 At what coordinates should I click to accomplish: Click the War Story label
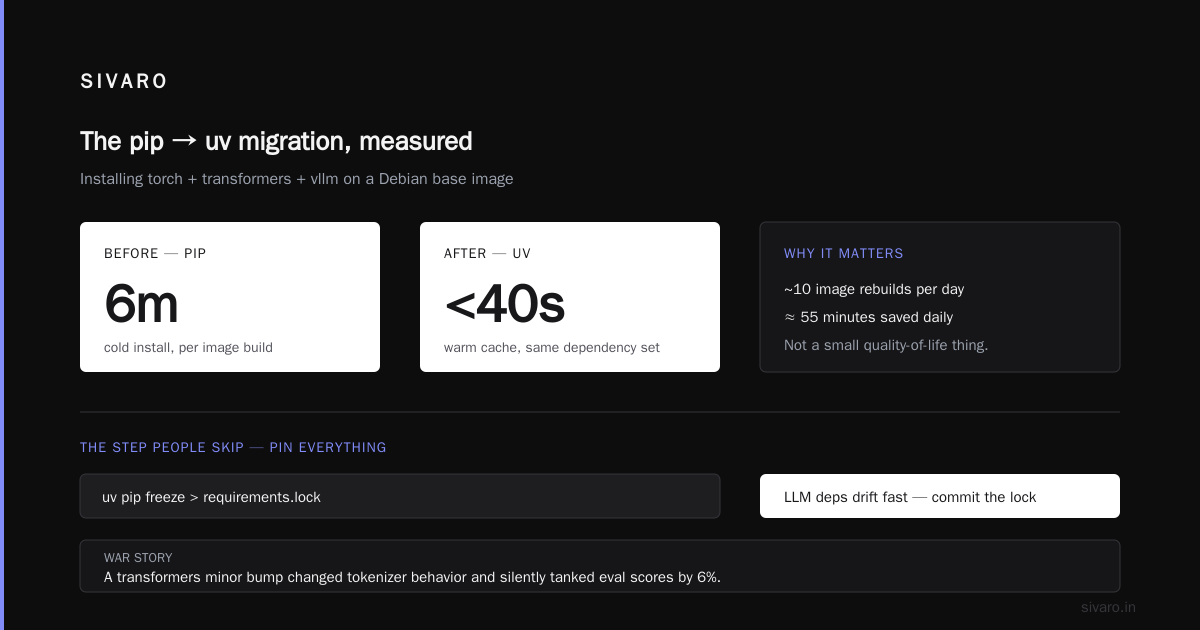(138, 558)
